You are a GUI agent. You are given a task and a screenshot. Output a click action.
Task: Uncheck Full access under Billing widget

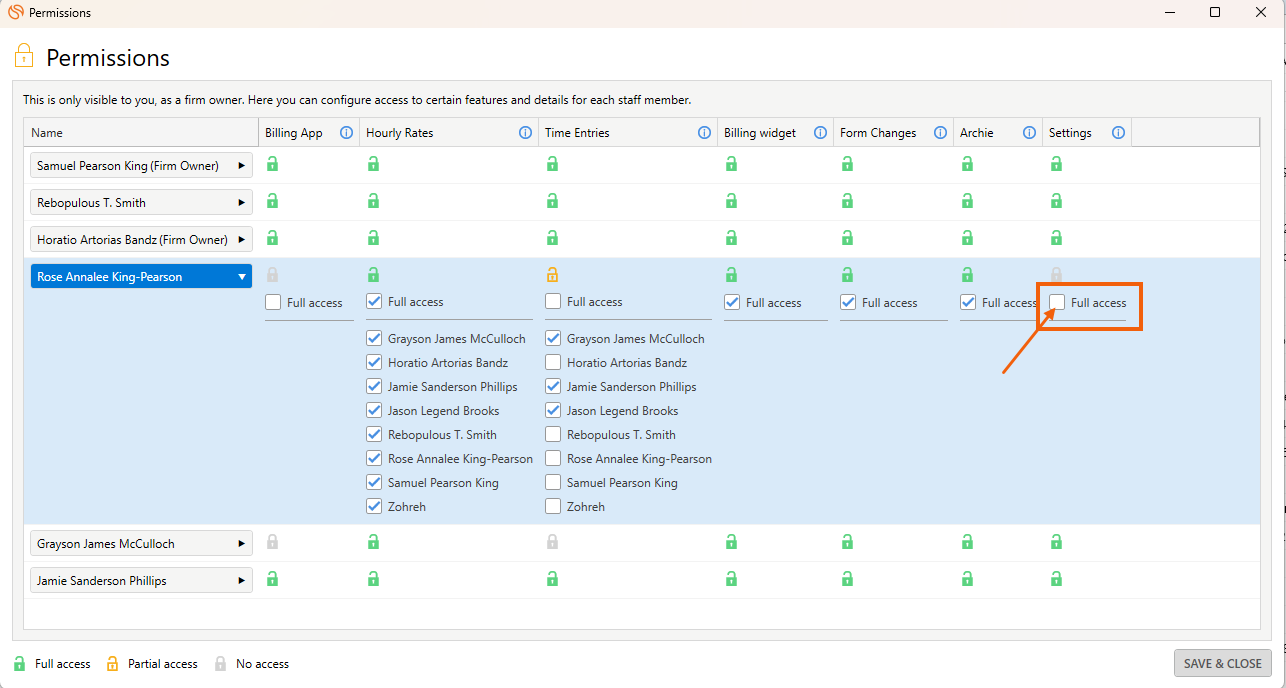click(732, 303)
